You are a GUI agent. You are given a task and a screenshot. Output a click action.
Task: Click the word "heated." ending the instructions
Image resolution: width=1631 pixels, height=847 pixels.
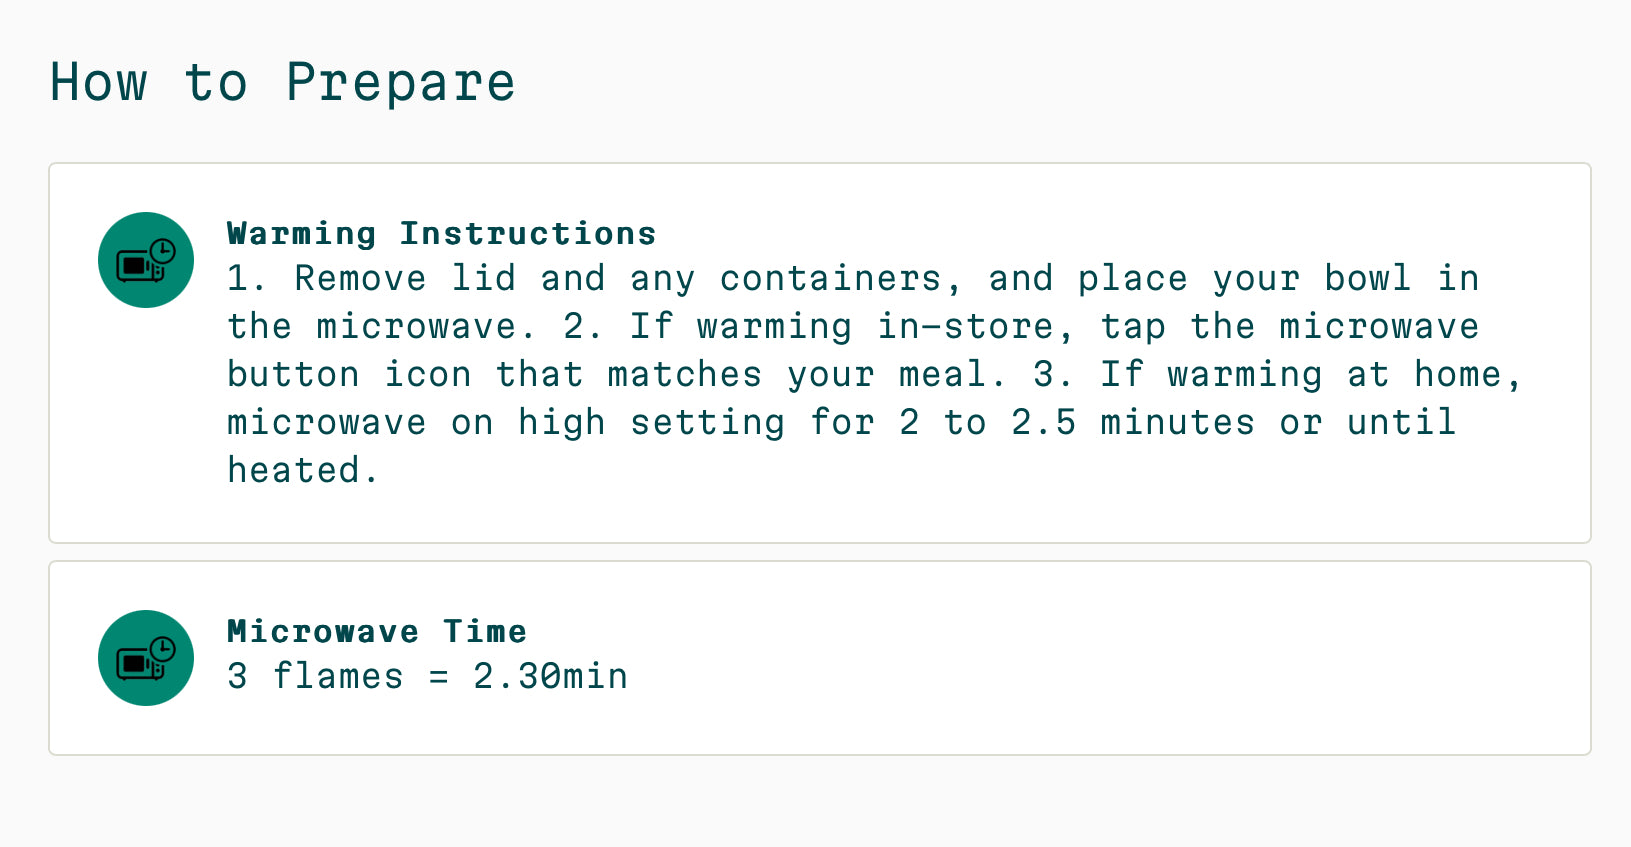pos(303,470)
